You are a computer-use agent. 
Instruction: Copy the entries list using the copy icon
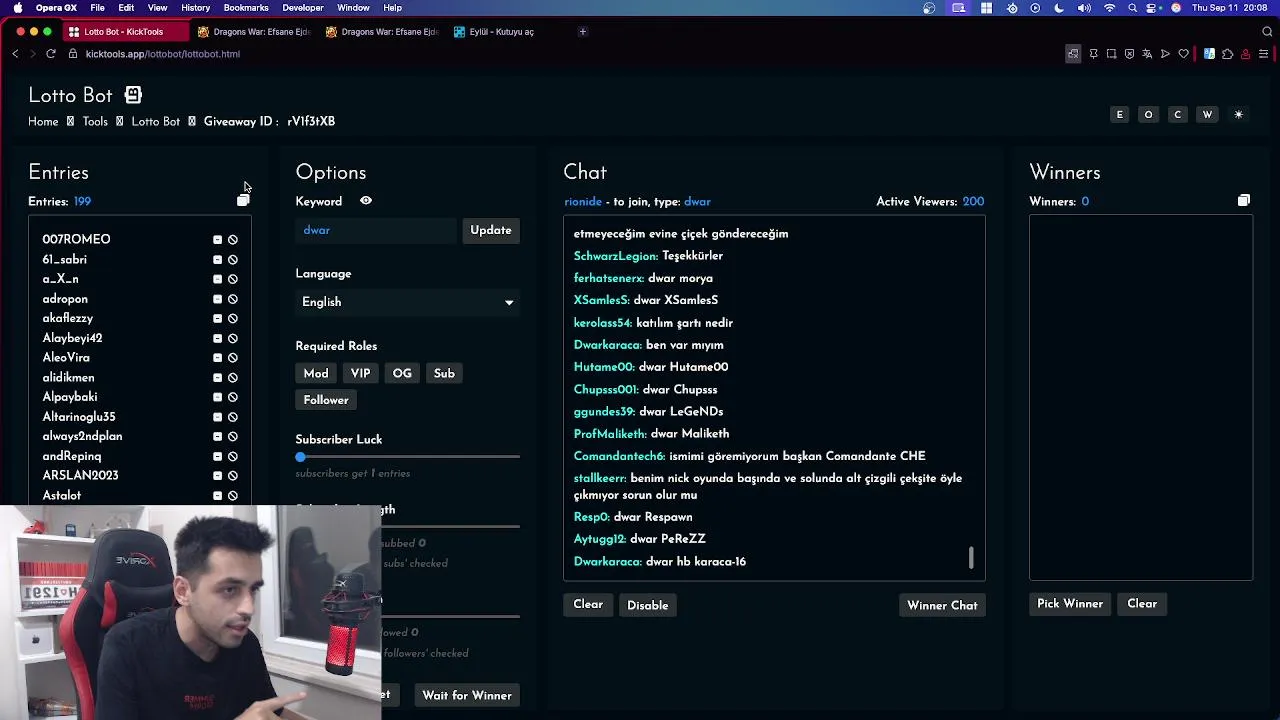point(243,201)
